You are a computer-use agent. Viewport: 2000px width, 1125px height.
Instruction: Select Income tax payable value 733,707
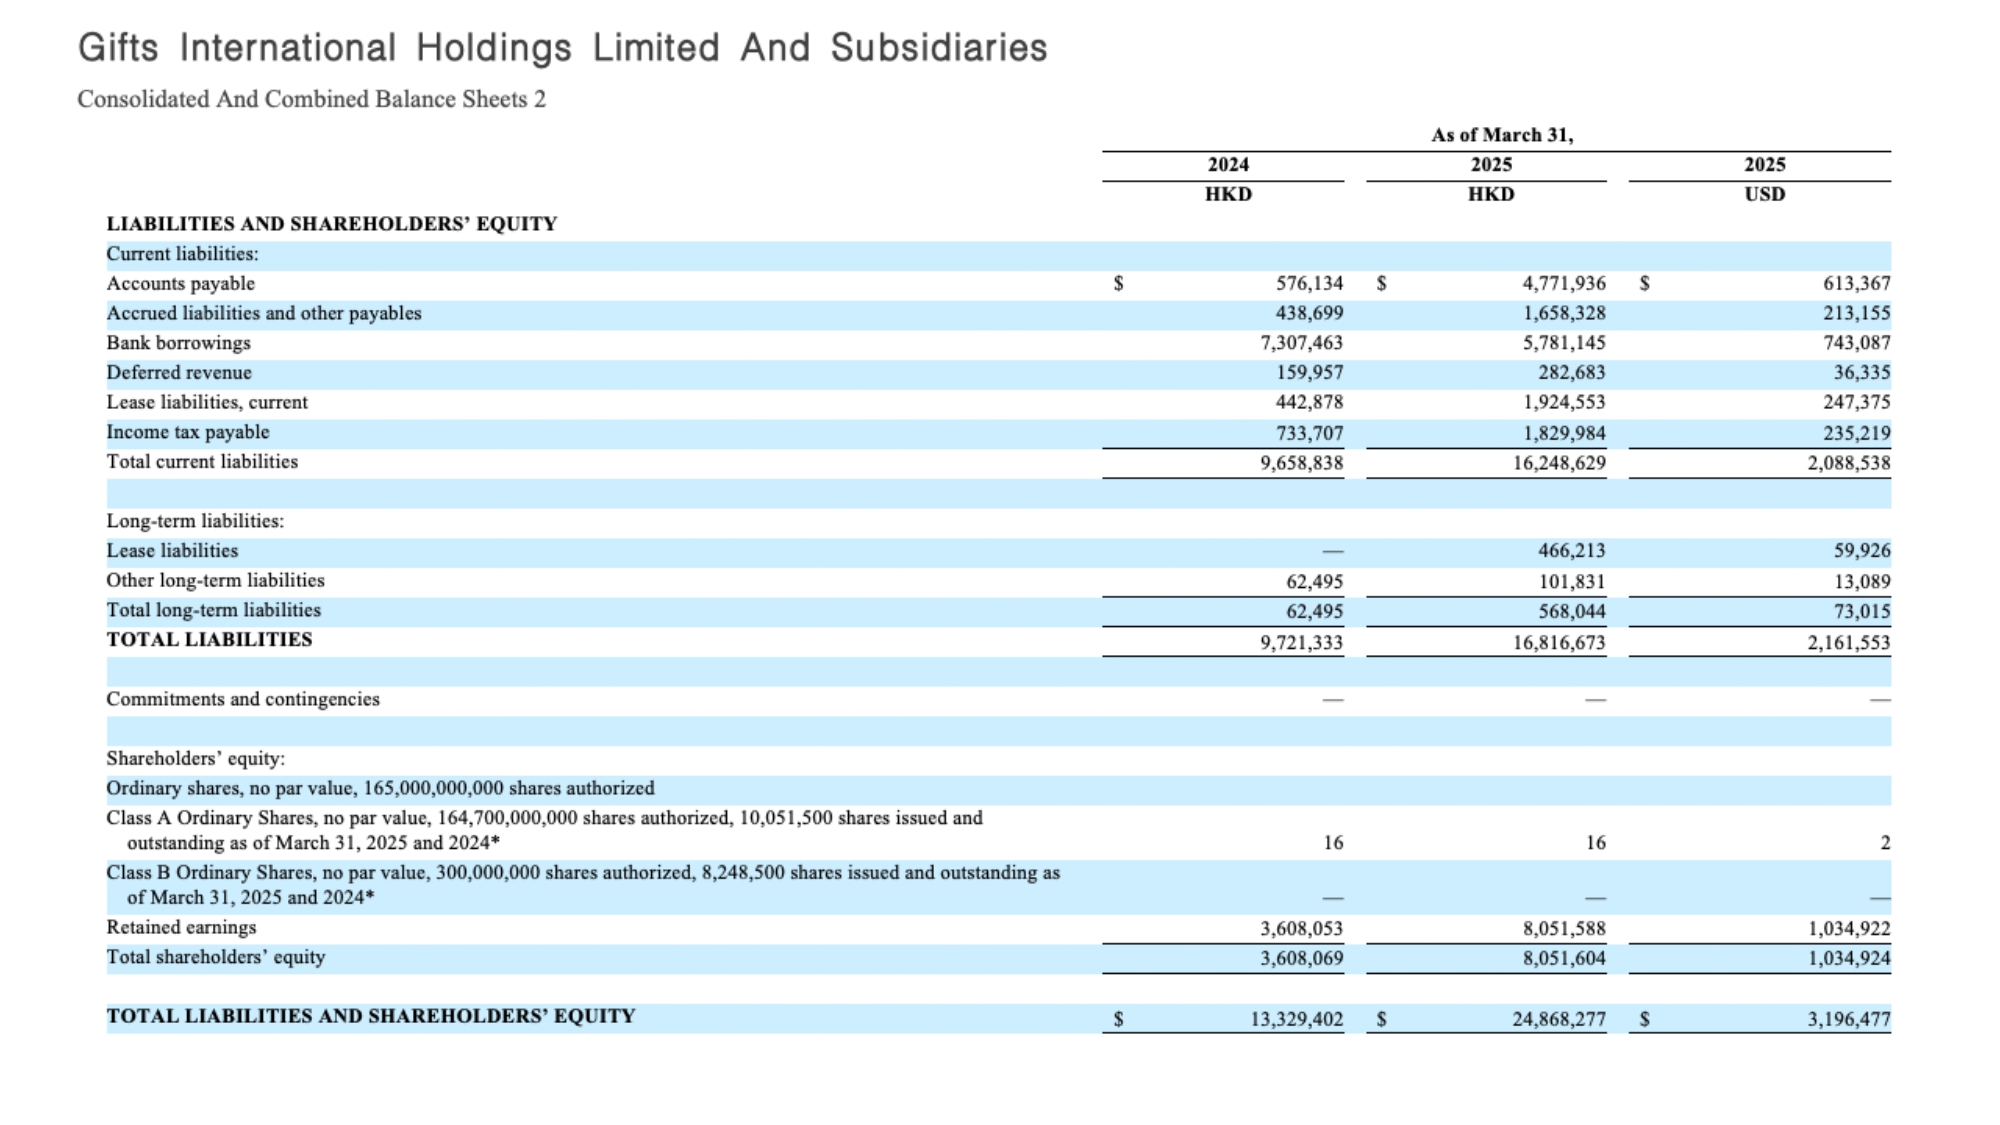coord(1309,433)
